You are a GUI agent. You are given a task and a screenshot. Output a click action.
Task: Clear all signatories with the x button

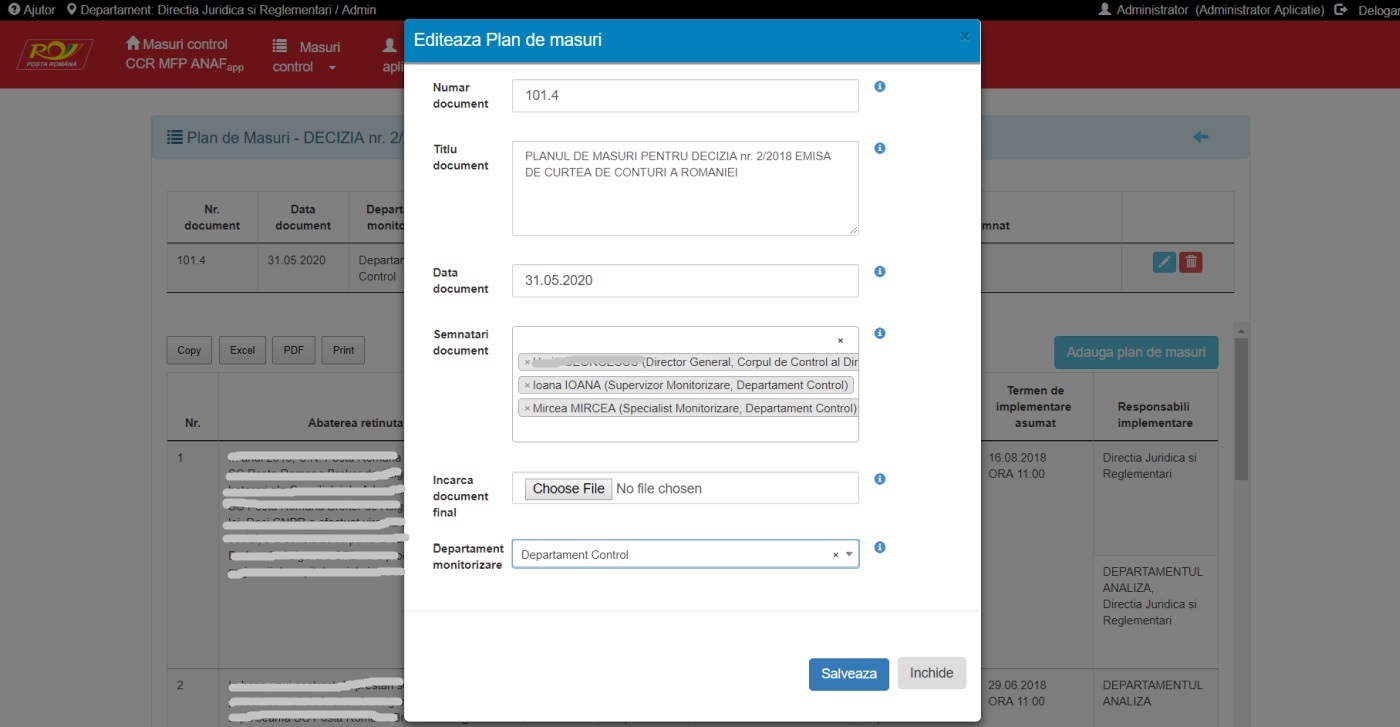[x=840, y=341]
